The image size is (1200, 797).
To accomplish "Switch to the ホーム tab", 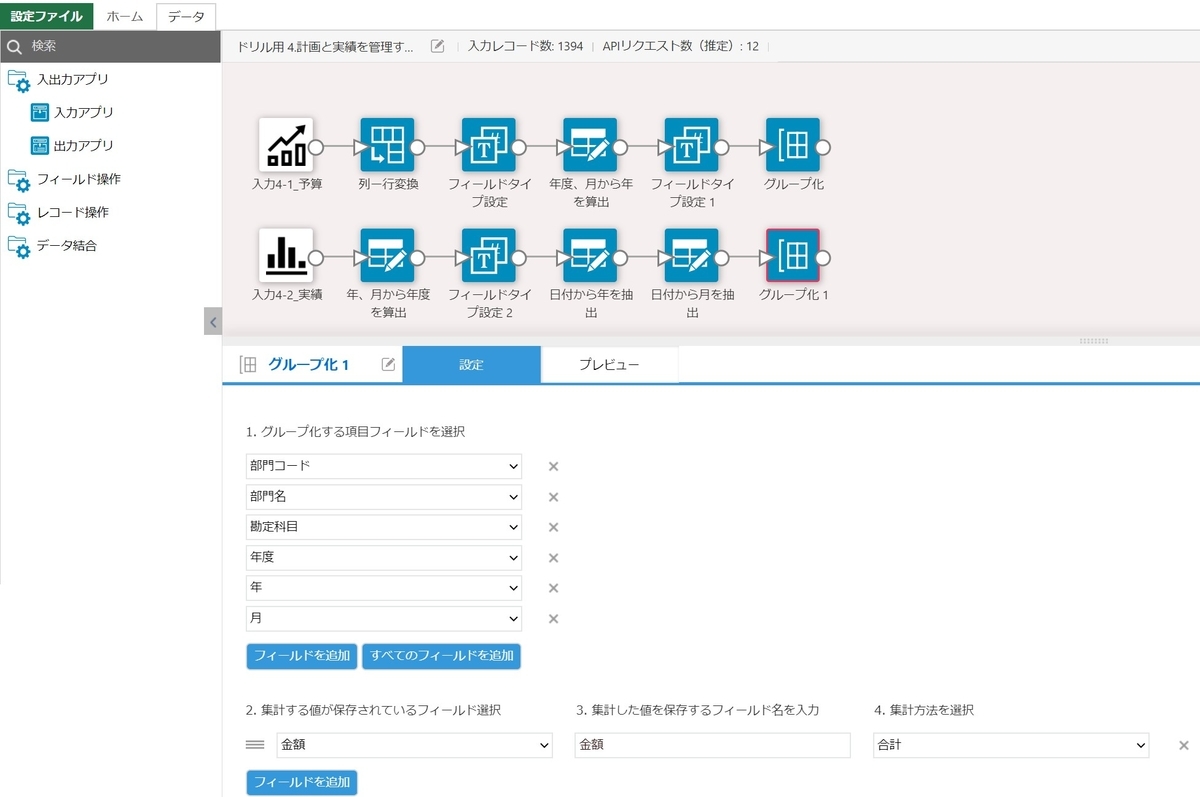I will coord(125,16).
